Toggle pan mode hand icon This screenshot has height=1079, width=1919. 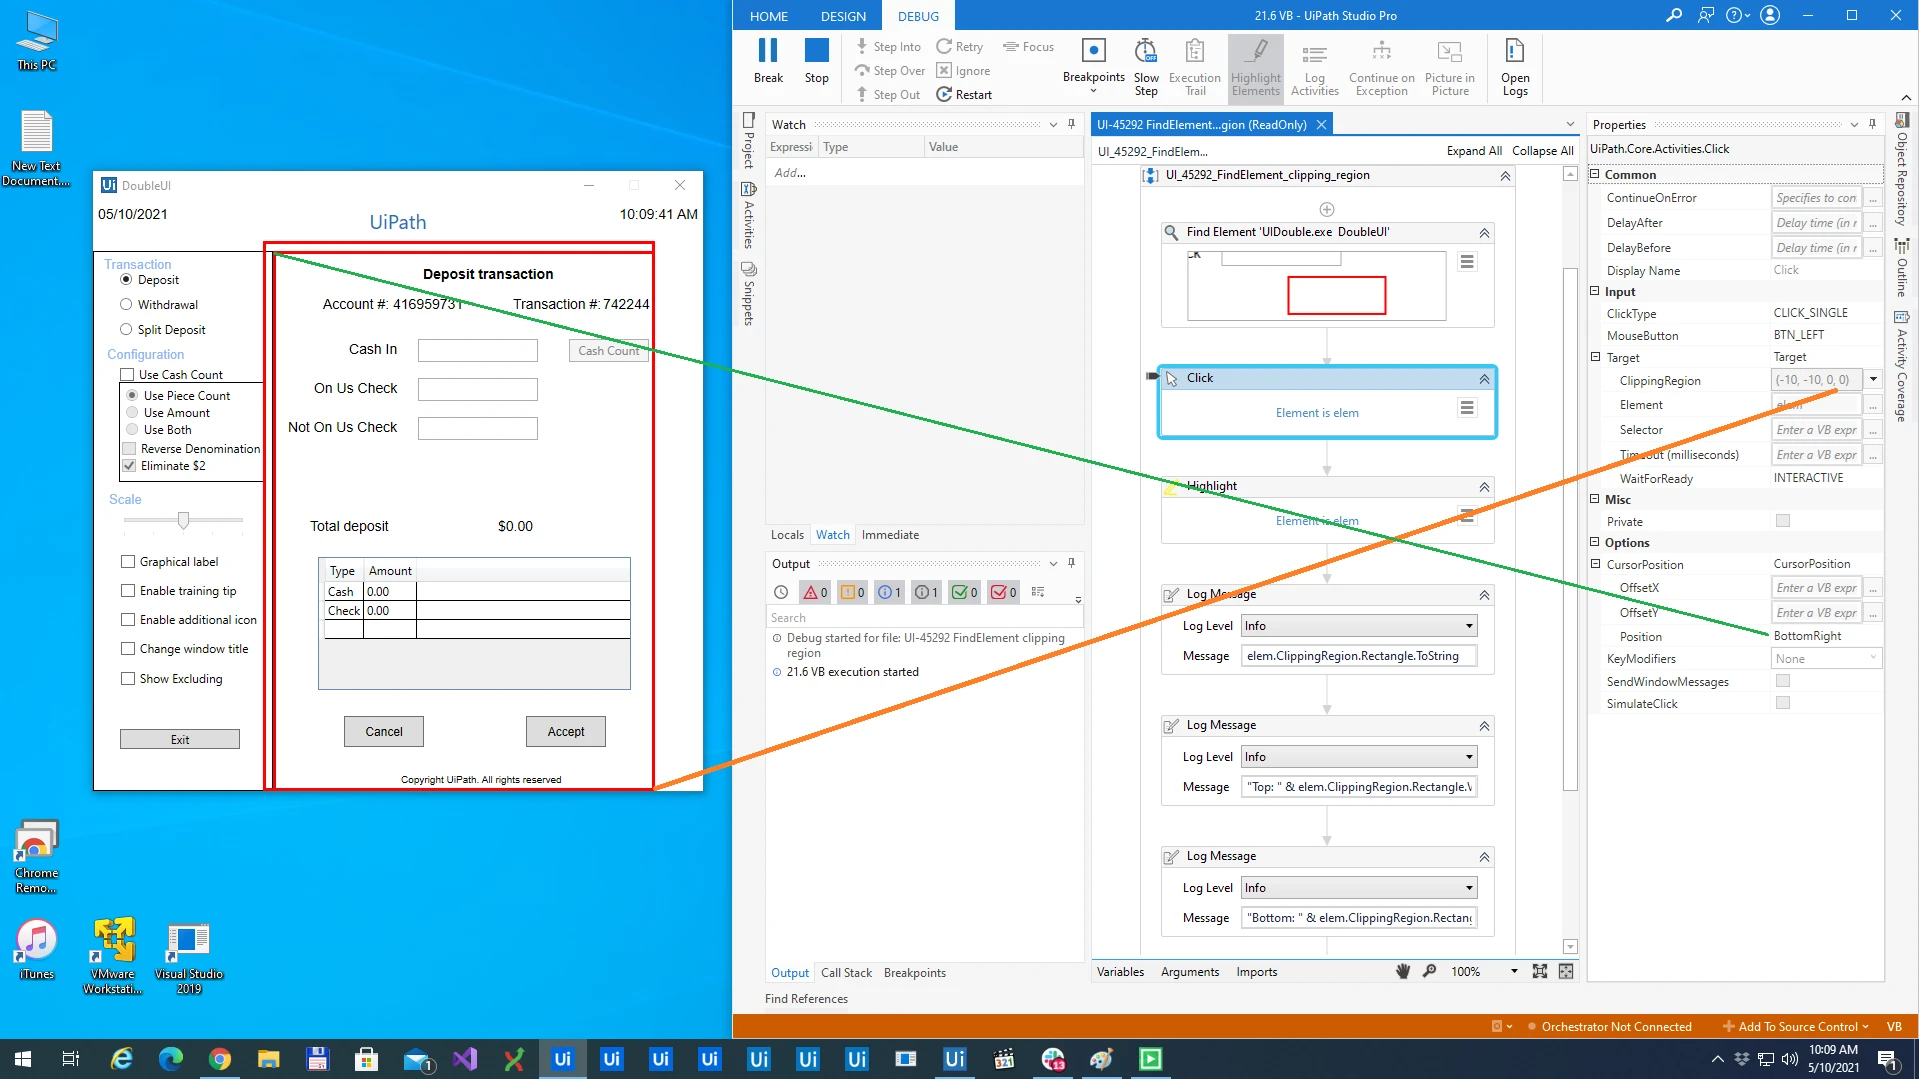[1403, 971]
